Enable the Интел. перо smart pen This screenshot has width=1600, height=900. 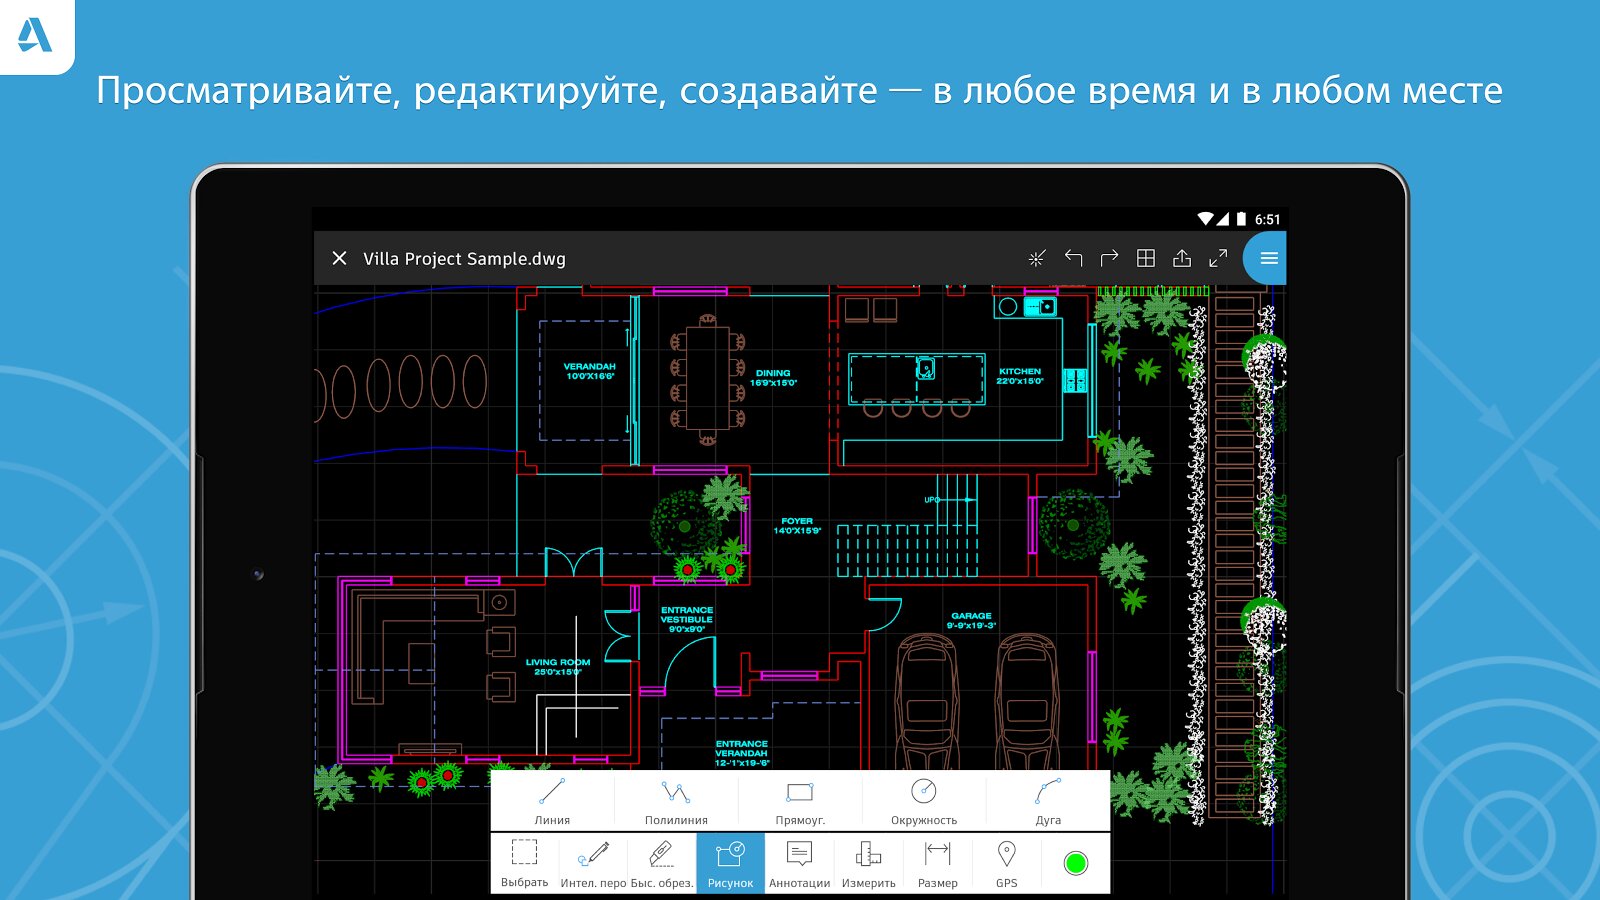593,863
